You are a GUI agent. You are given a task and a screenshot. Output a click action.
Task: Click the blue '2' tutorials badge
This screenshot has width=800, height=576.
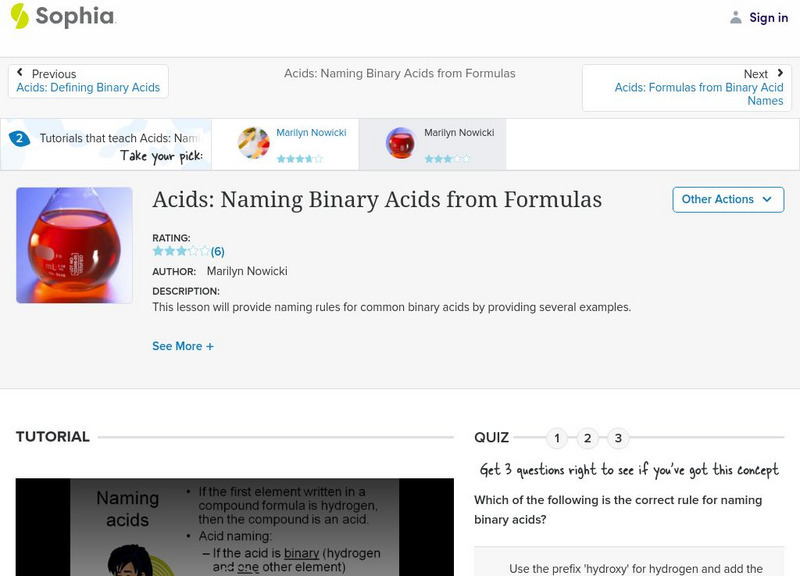[x=21, y=140]
